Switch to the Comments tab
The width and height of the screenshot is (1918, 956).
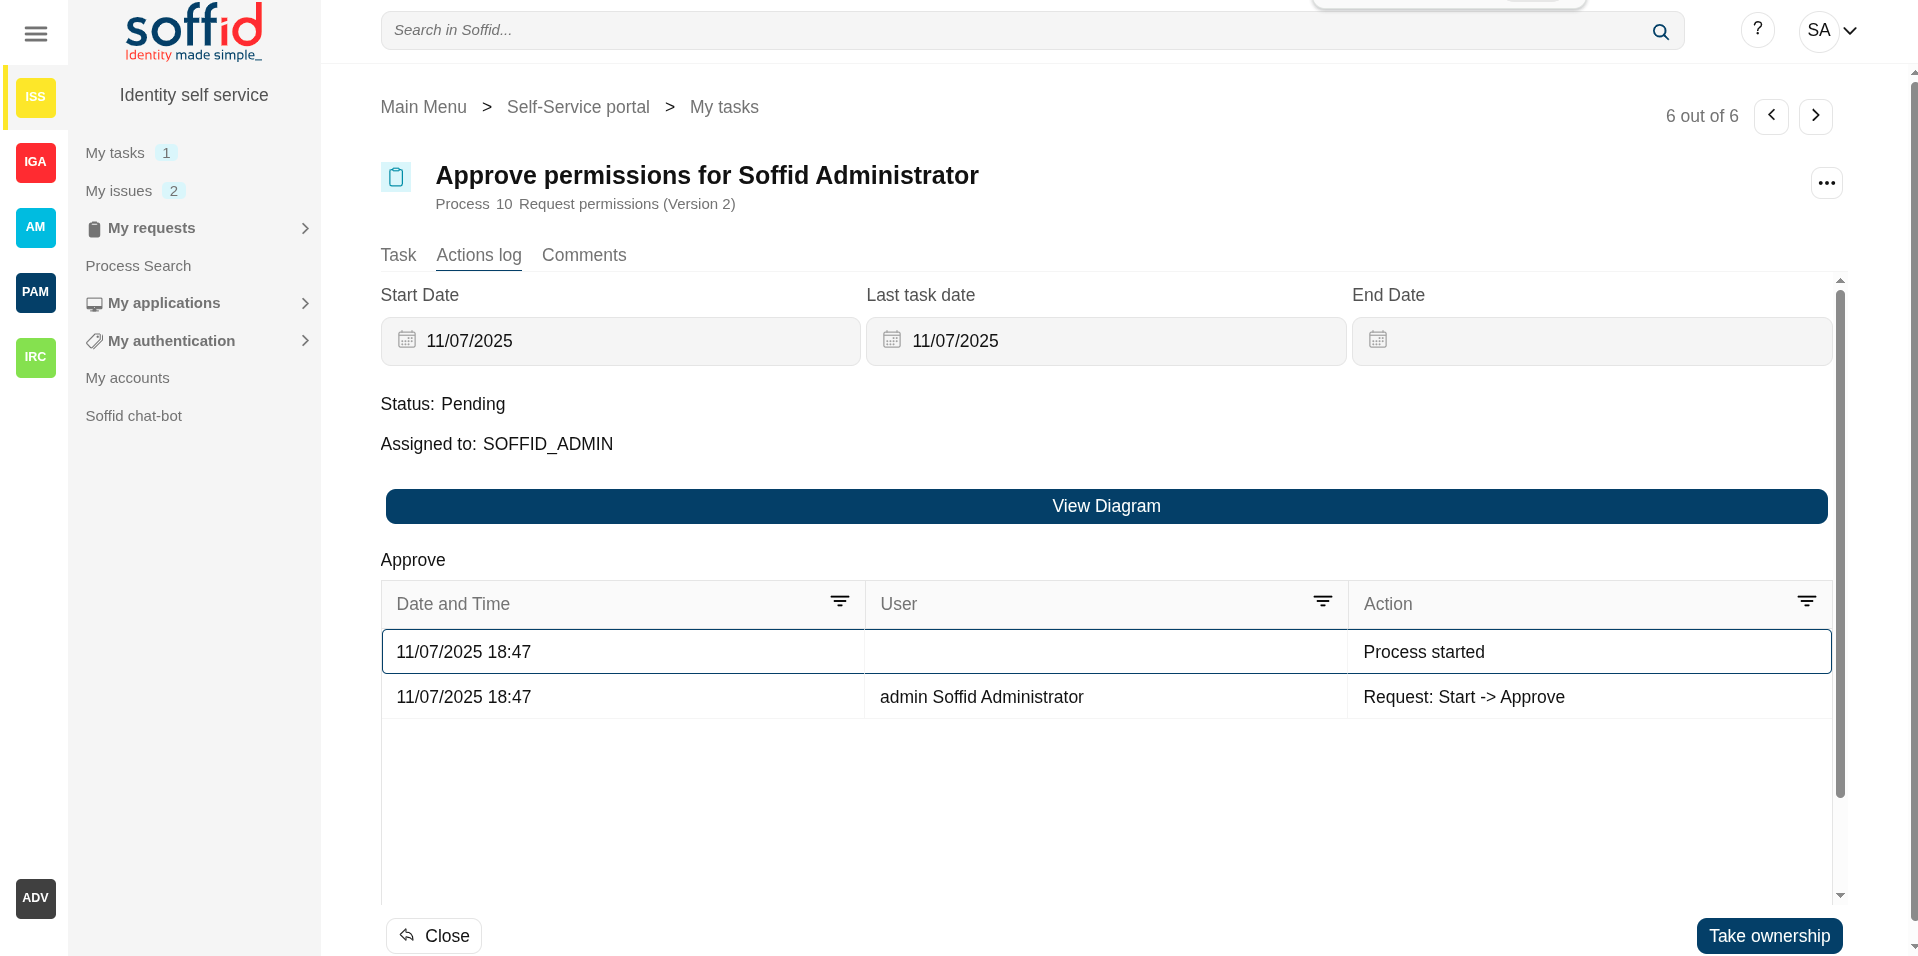click(x=584, y=255)
